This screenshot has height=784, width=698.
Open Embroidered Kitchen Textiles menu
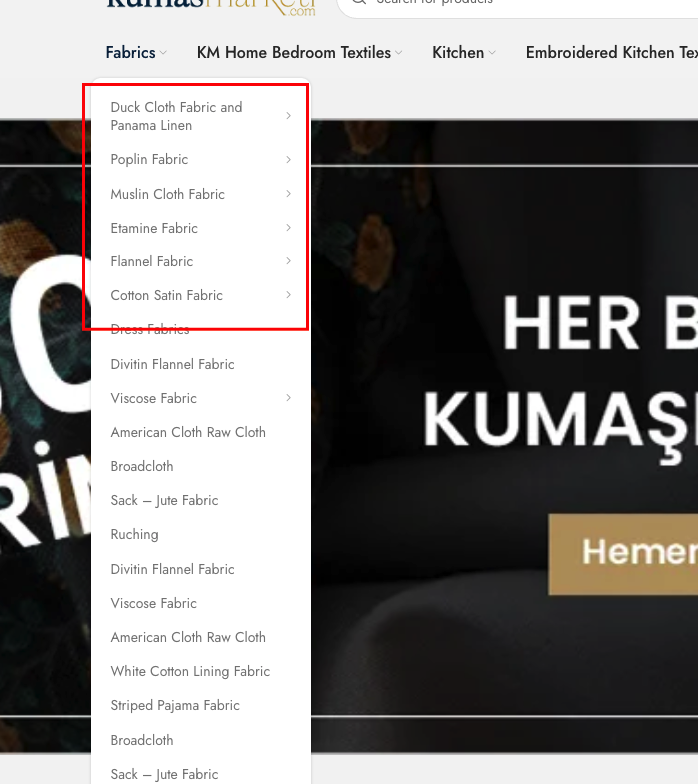[612, 52]
